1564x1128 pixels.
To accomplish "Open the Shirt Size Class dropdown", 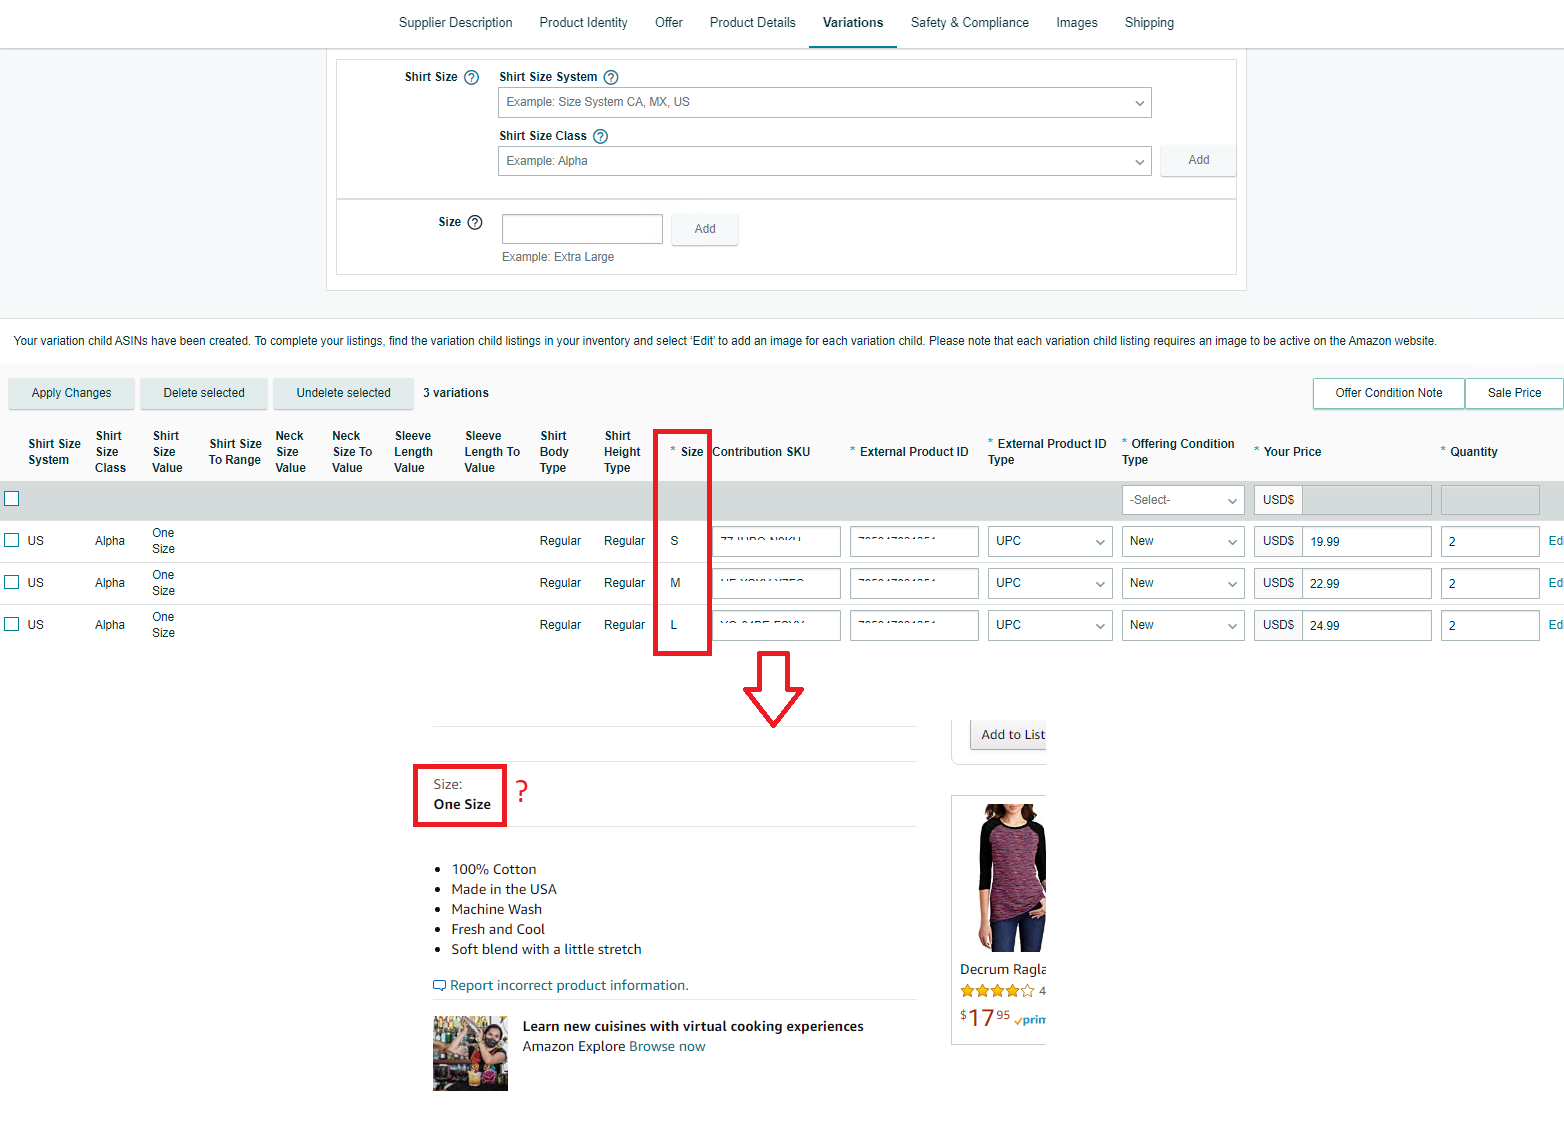I will click(x=824, y=161).
